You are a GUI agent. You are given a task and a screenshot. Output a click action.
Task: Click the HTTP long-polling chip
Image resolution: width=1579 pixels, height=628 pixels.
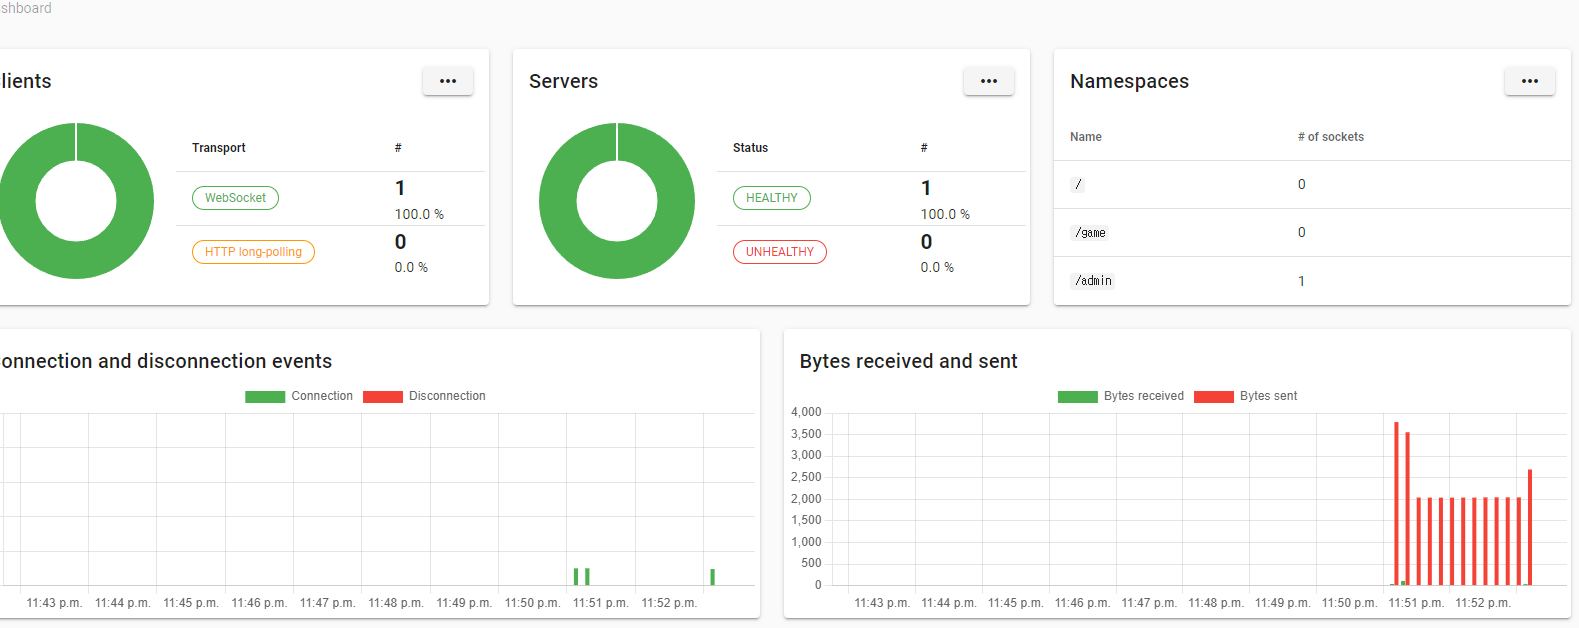tap(253, 252)
